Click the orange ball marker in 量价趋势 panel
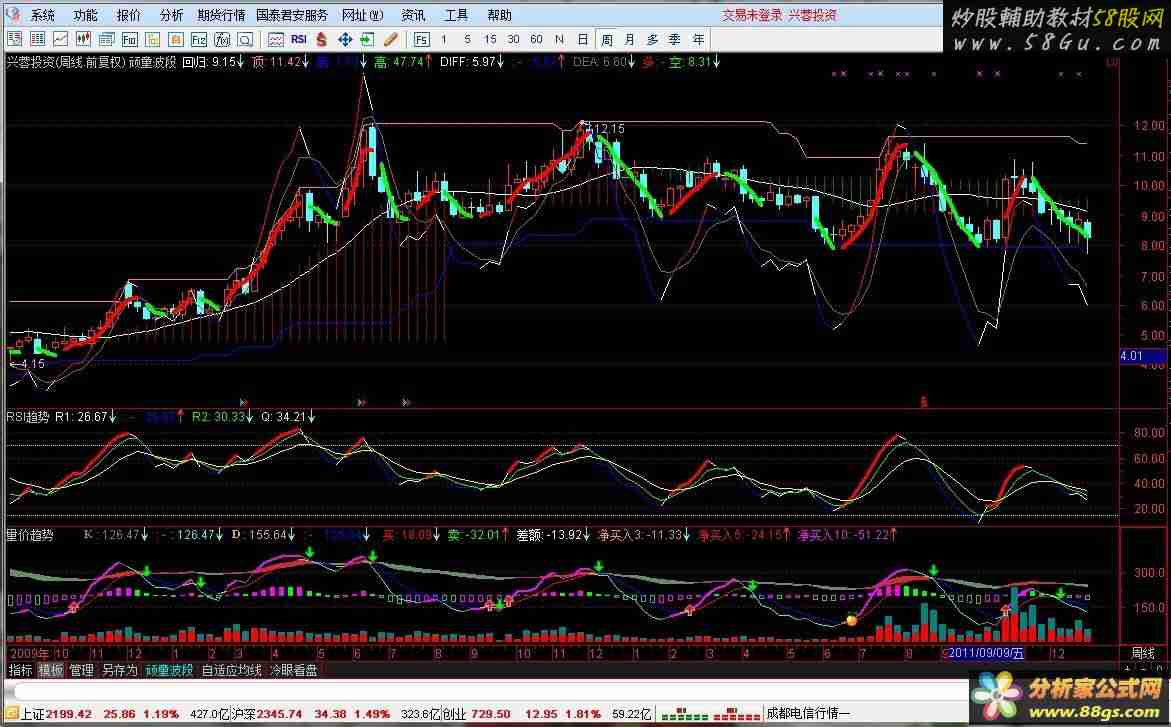Image resolution: width=1171 pixels, height=727 pixels. pos(851,619)
